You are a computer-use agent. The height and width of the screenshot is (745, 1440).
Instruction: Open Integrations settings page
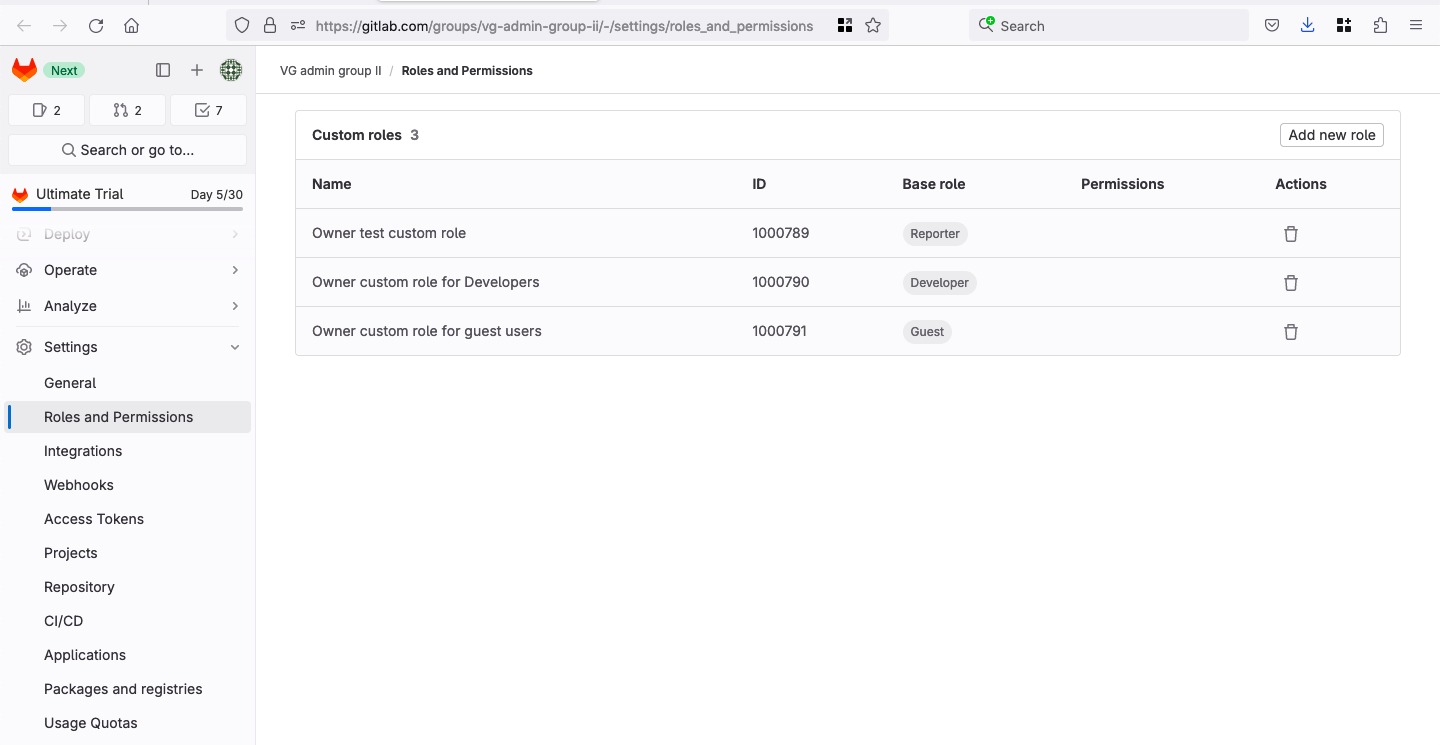(83, 451)
